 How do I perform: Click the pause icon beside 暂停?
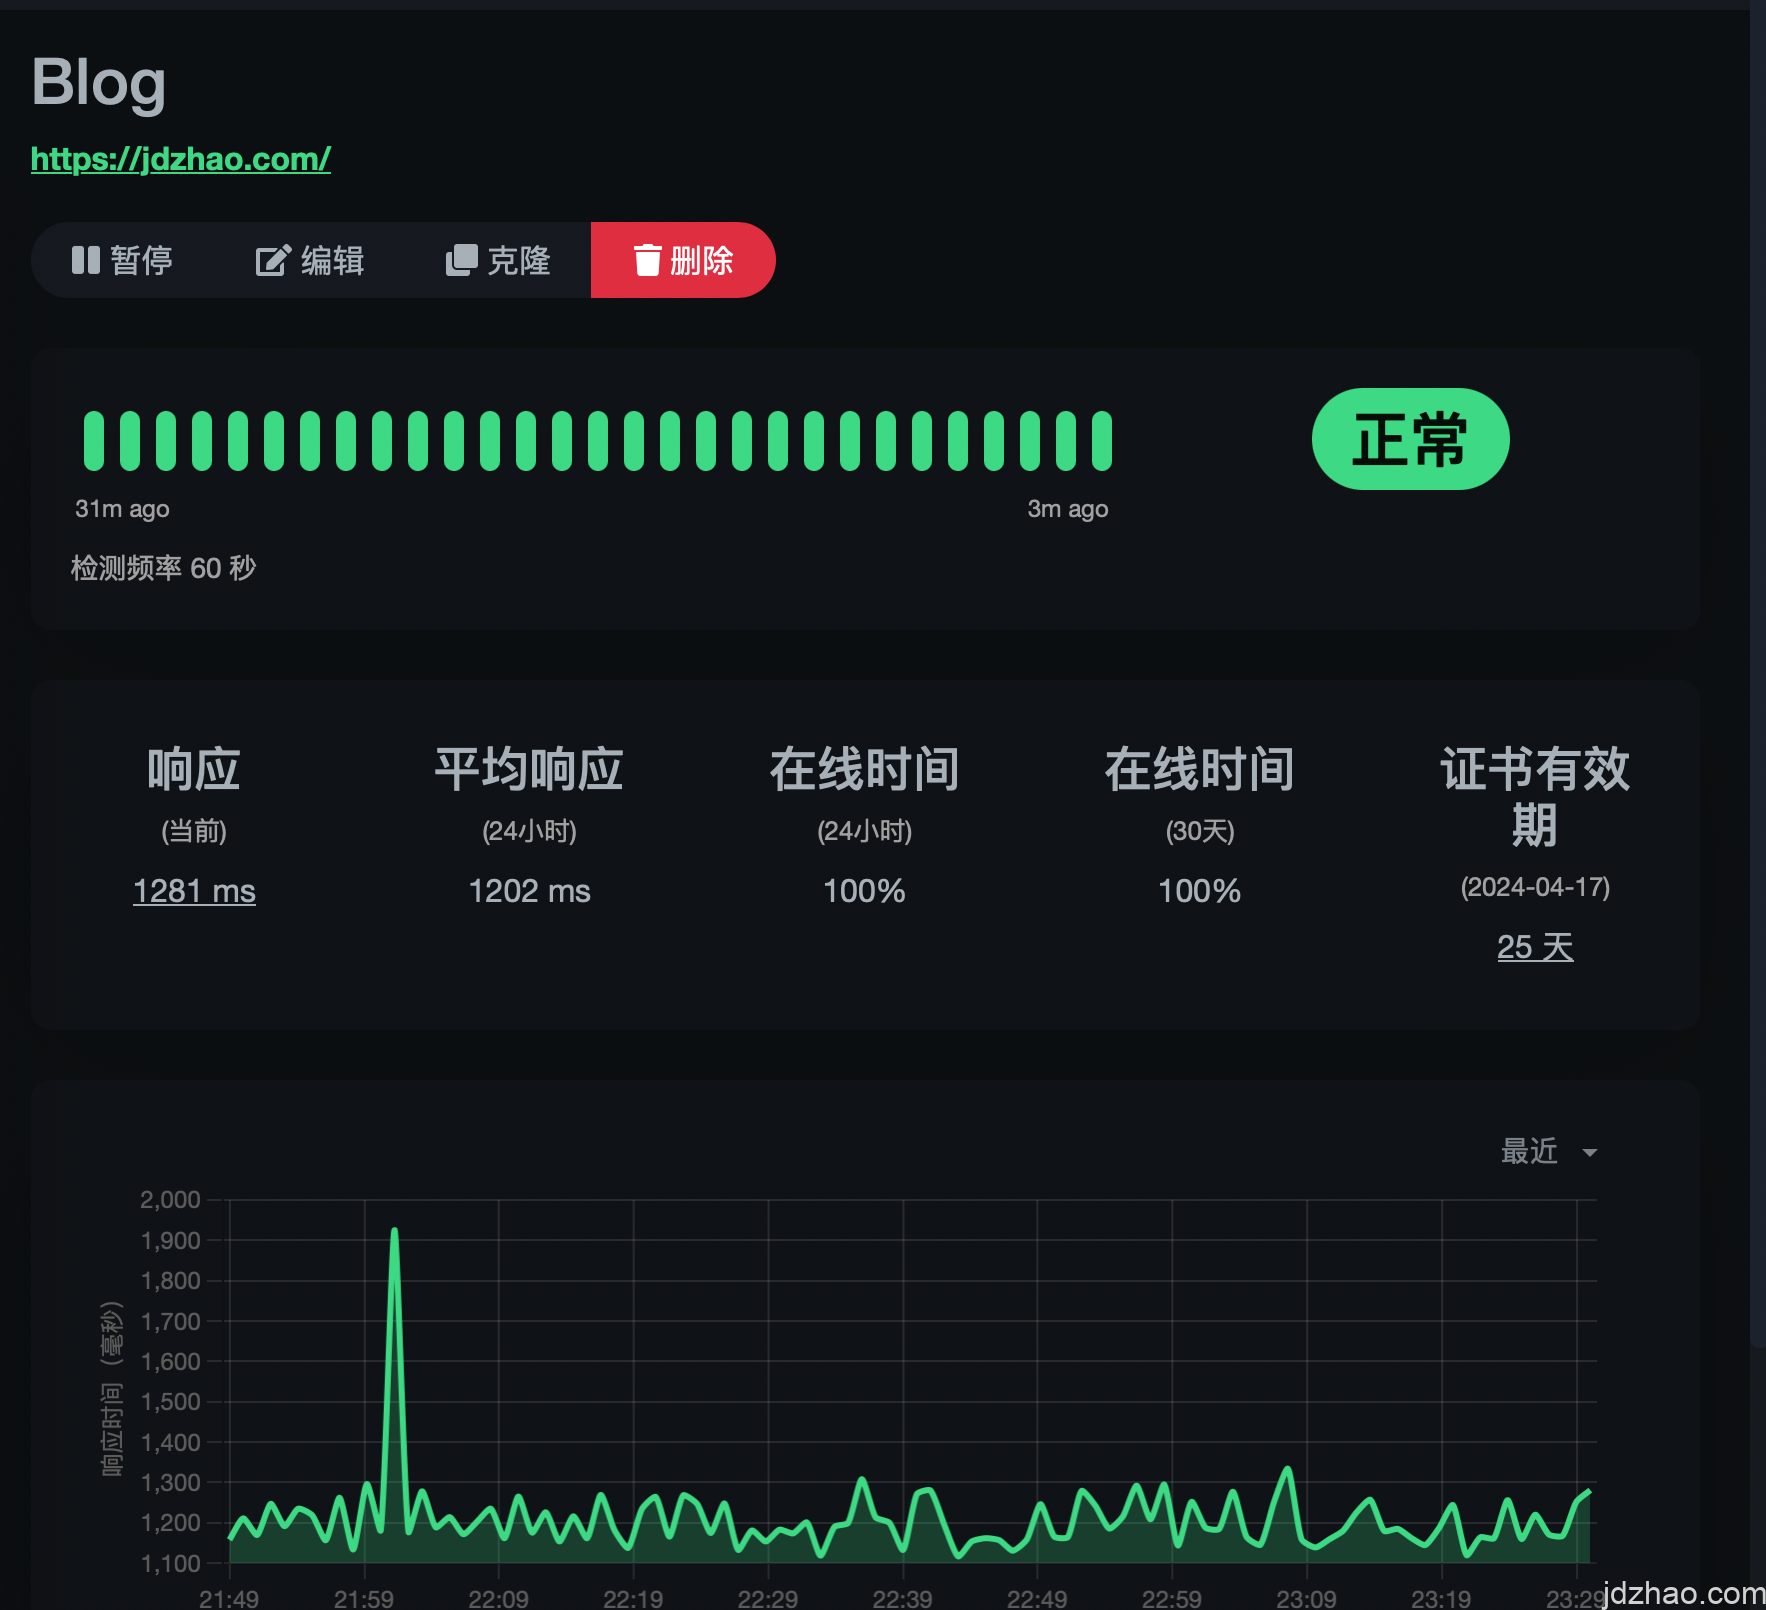point(86,260)
